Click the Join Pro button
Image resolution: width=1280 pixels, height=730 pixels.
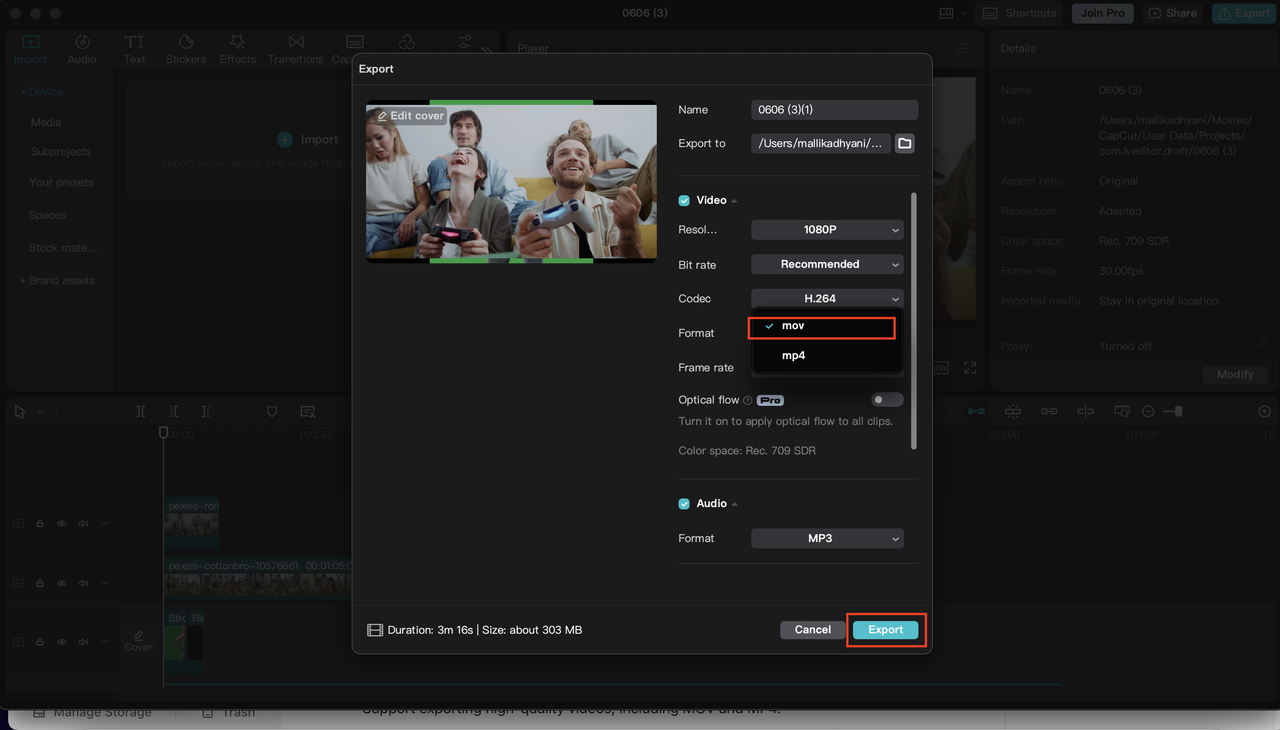pyautogui.click(x=1102, y=13)
